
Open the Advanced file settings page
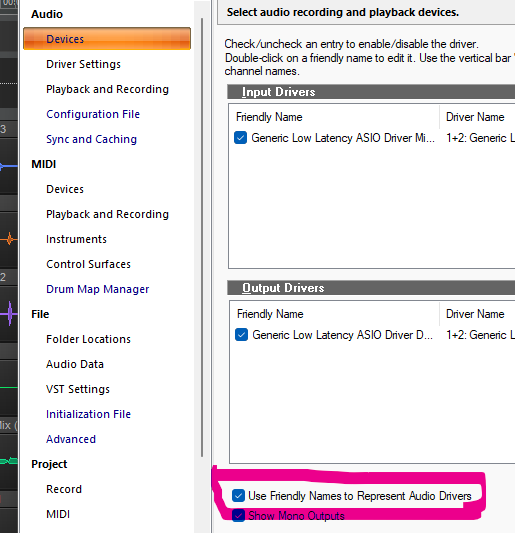(71, 439)
